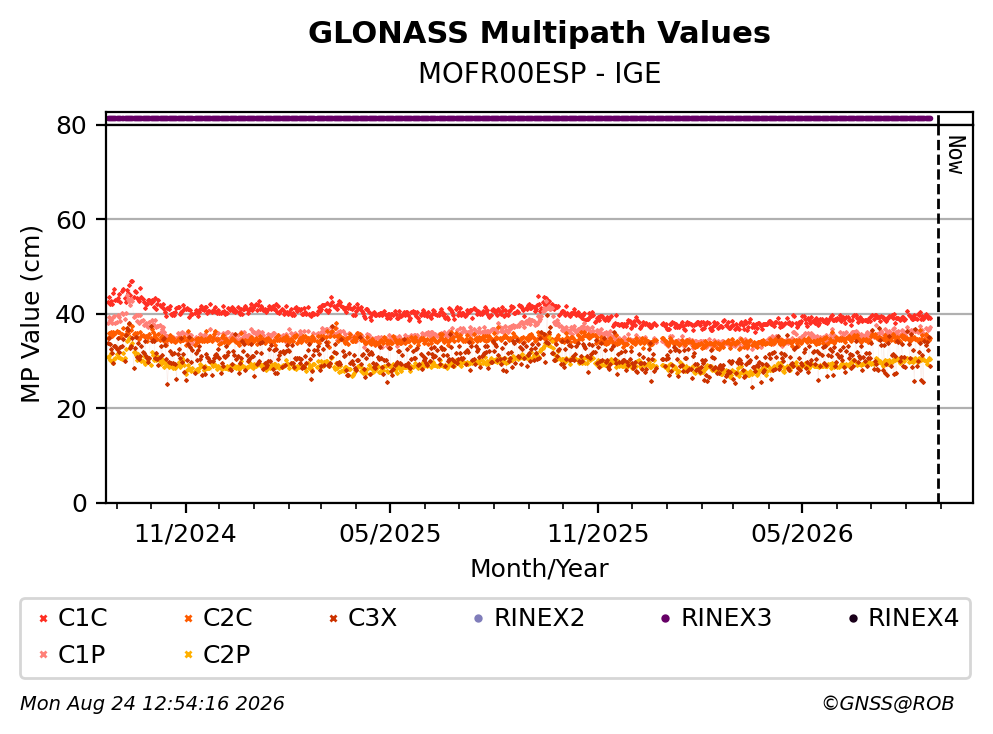Image resolution: width=993 pixels, height=734 pixels.
Task: Click the 05/2026 x-axis tick label
Action: tap(802, 534)
